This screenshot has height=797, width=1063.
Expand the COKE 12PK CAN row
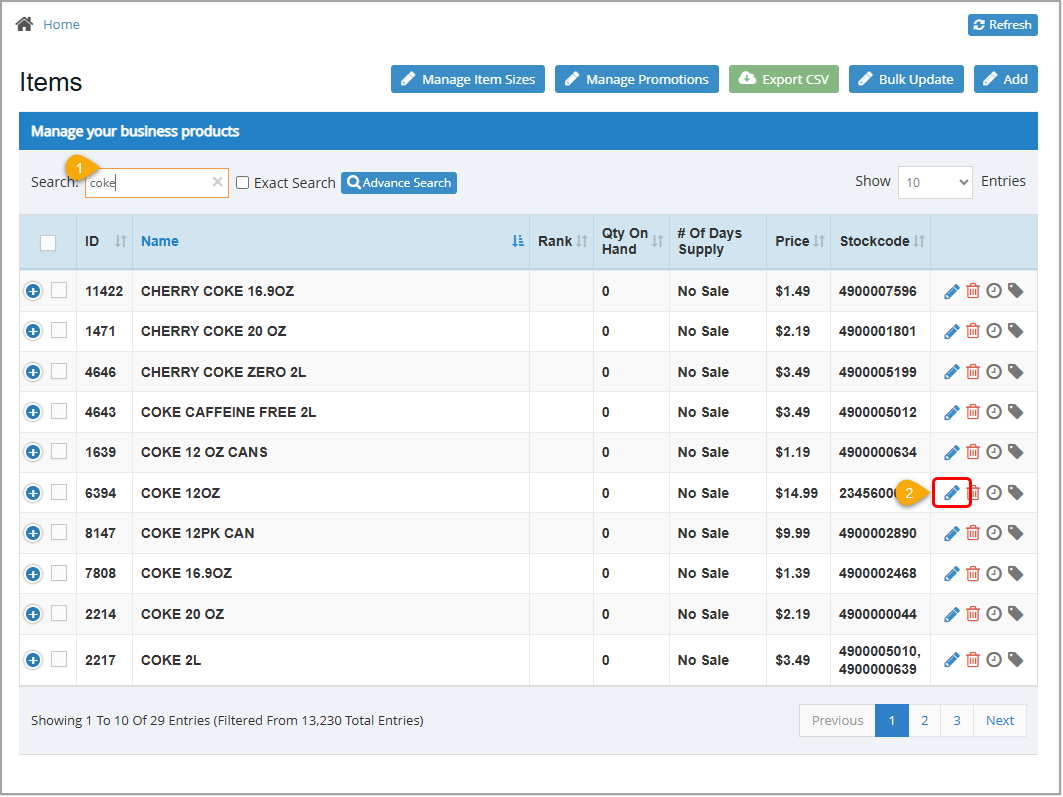tap(32, 533)
